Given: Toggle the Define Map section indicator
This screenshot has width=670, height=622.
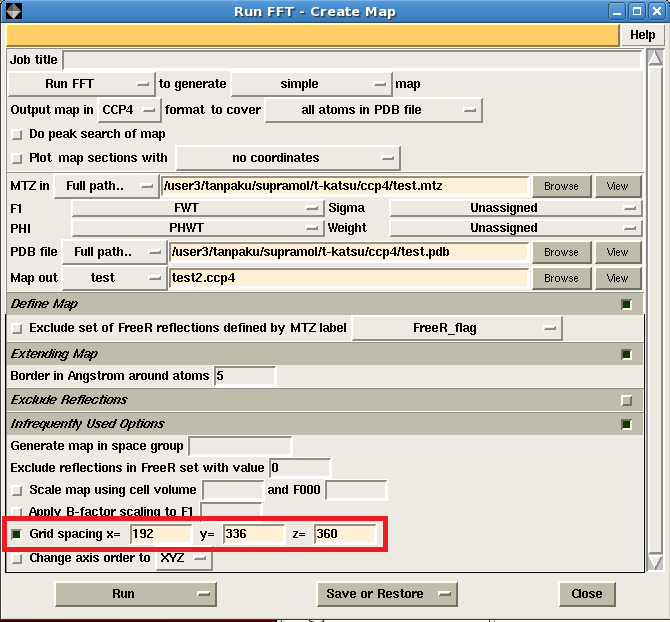Looking at the screenshot, I should point(626,304).
